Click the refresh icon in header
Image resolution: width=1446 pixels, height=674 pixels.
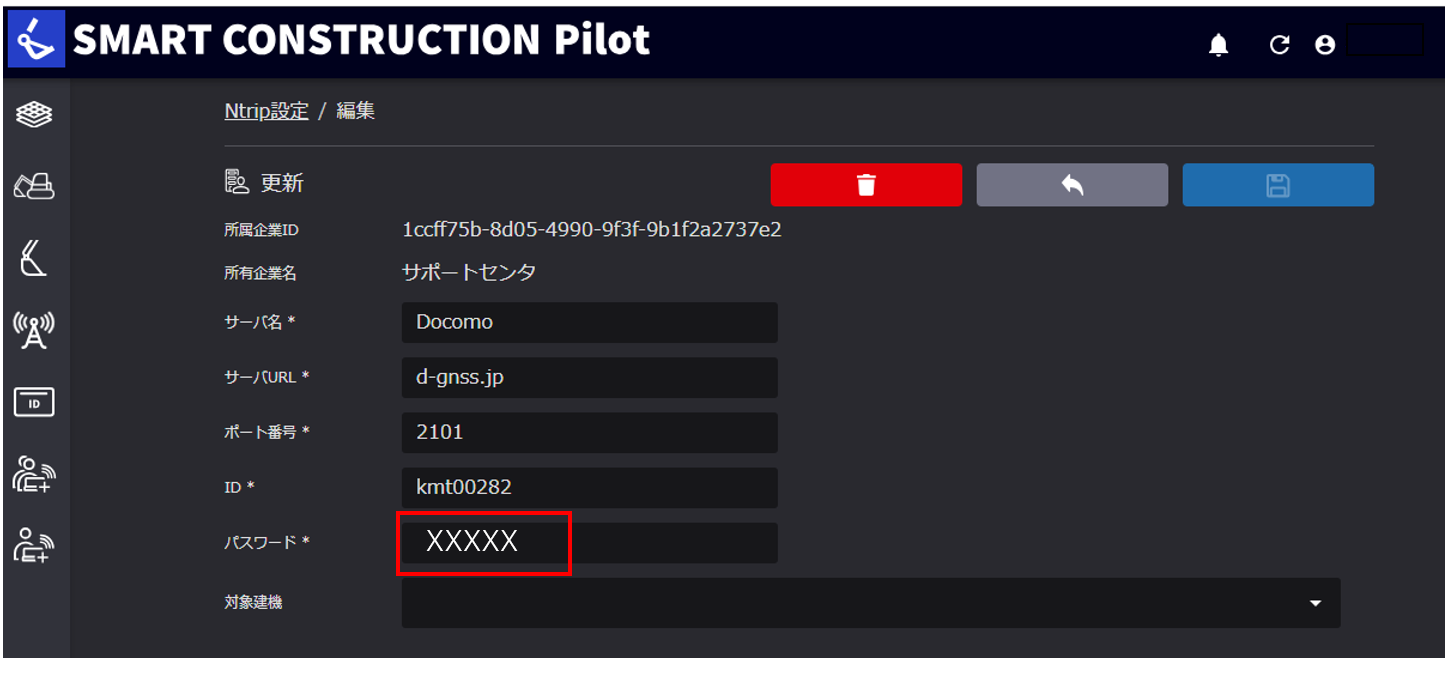tap(1279, 45)
